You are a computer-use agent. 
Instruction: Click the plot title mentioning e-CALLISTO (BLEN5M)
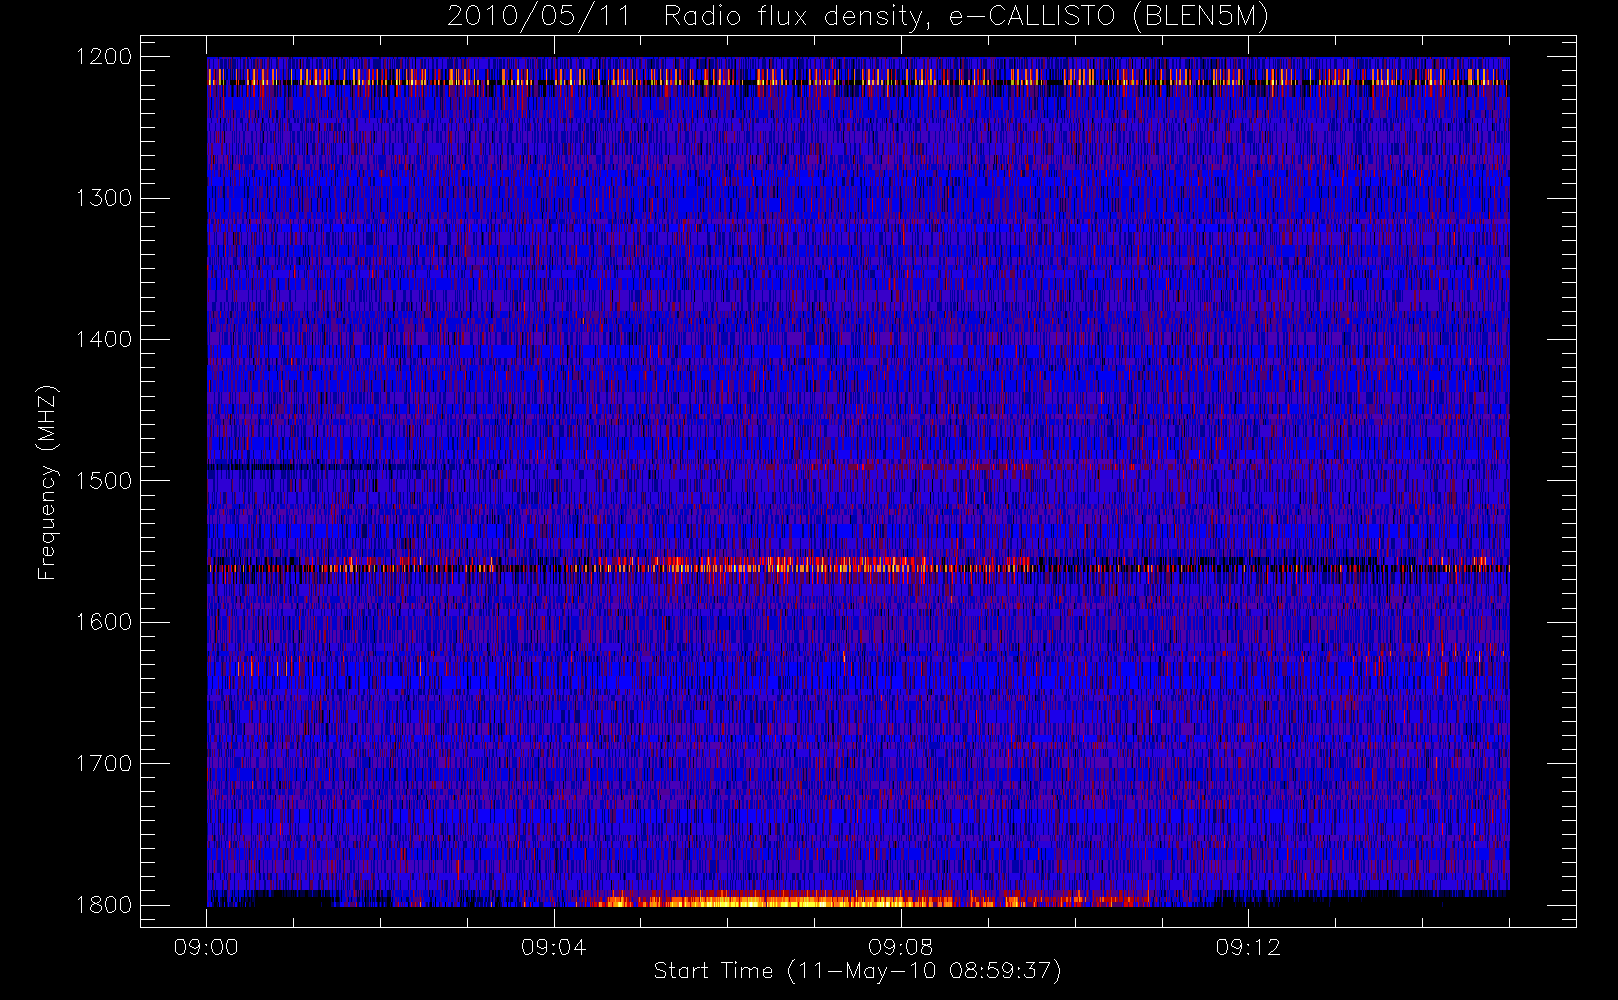coord(857,17)
